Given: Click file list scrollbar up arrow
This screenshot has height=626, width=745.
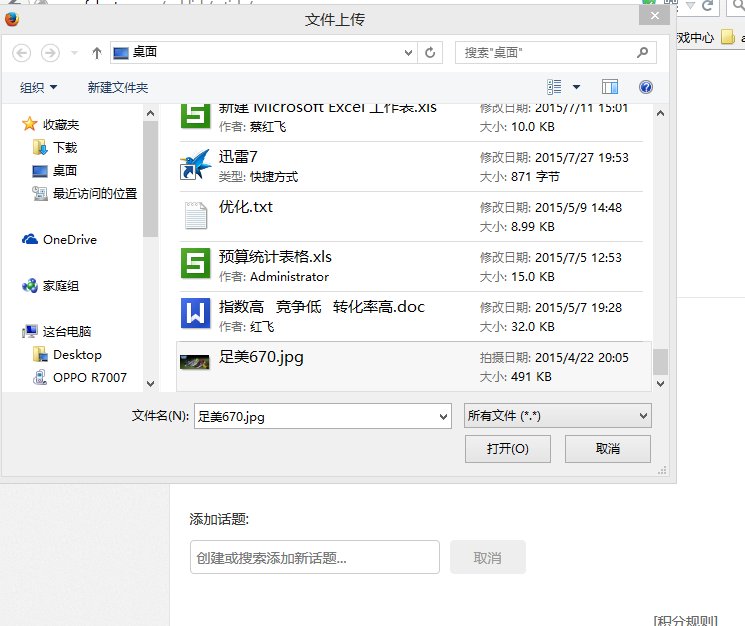Looking at the screenshot, I should click(x=660, y=114).
